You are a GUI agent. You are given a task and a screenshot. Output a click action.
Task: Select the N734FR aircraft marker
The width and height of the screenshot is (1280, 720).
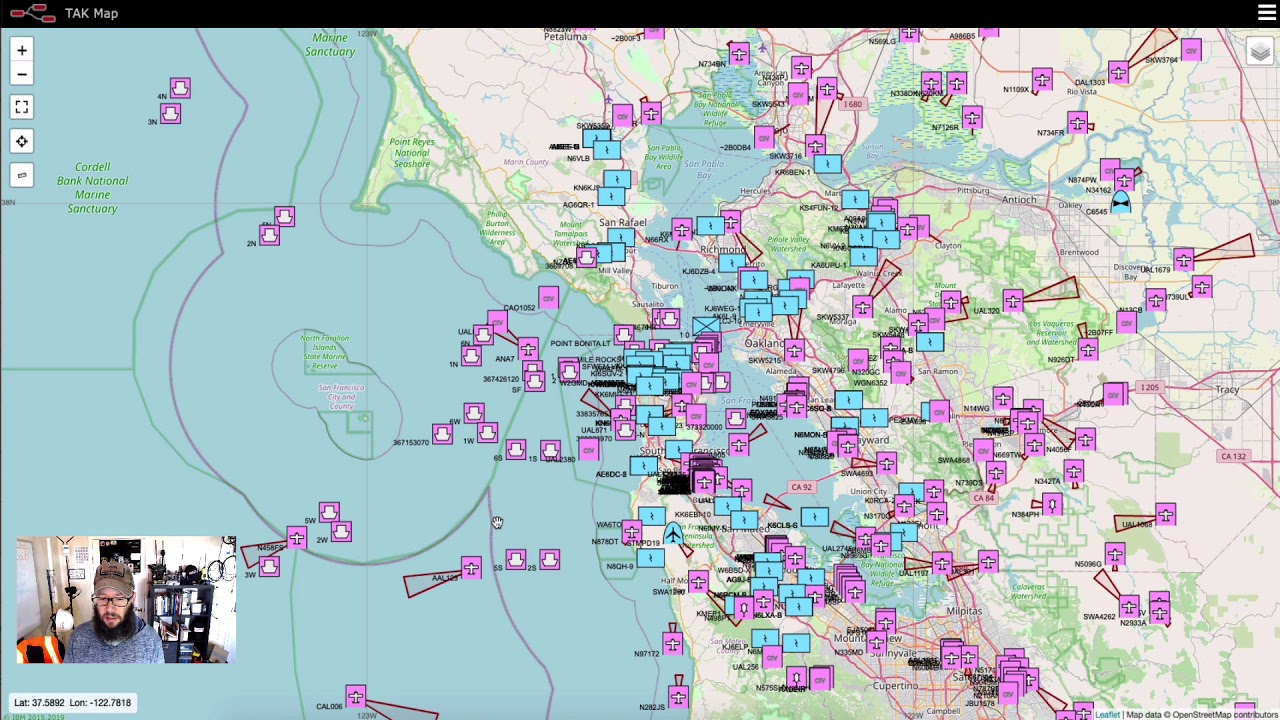tap(1077, 124)
